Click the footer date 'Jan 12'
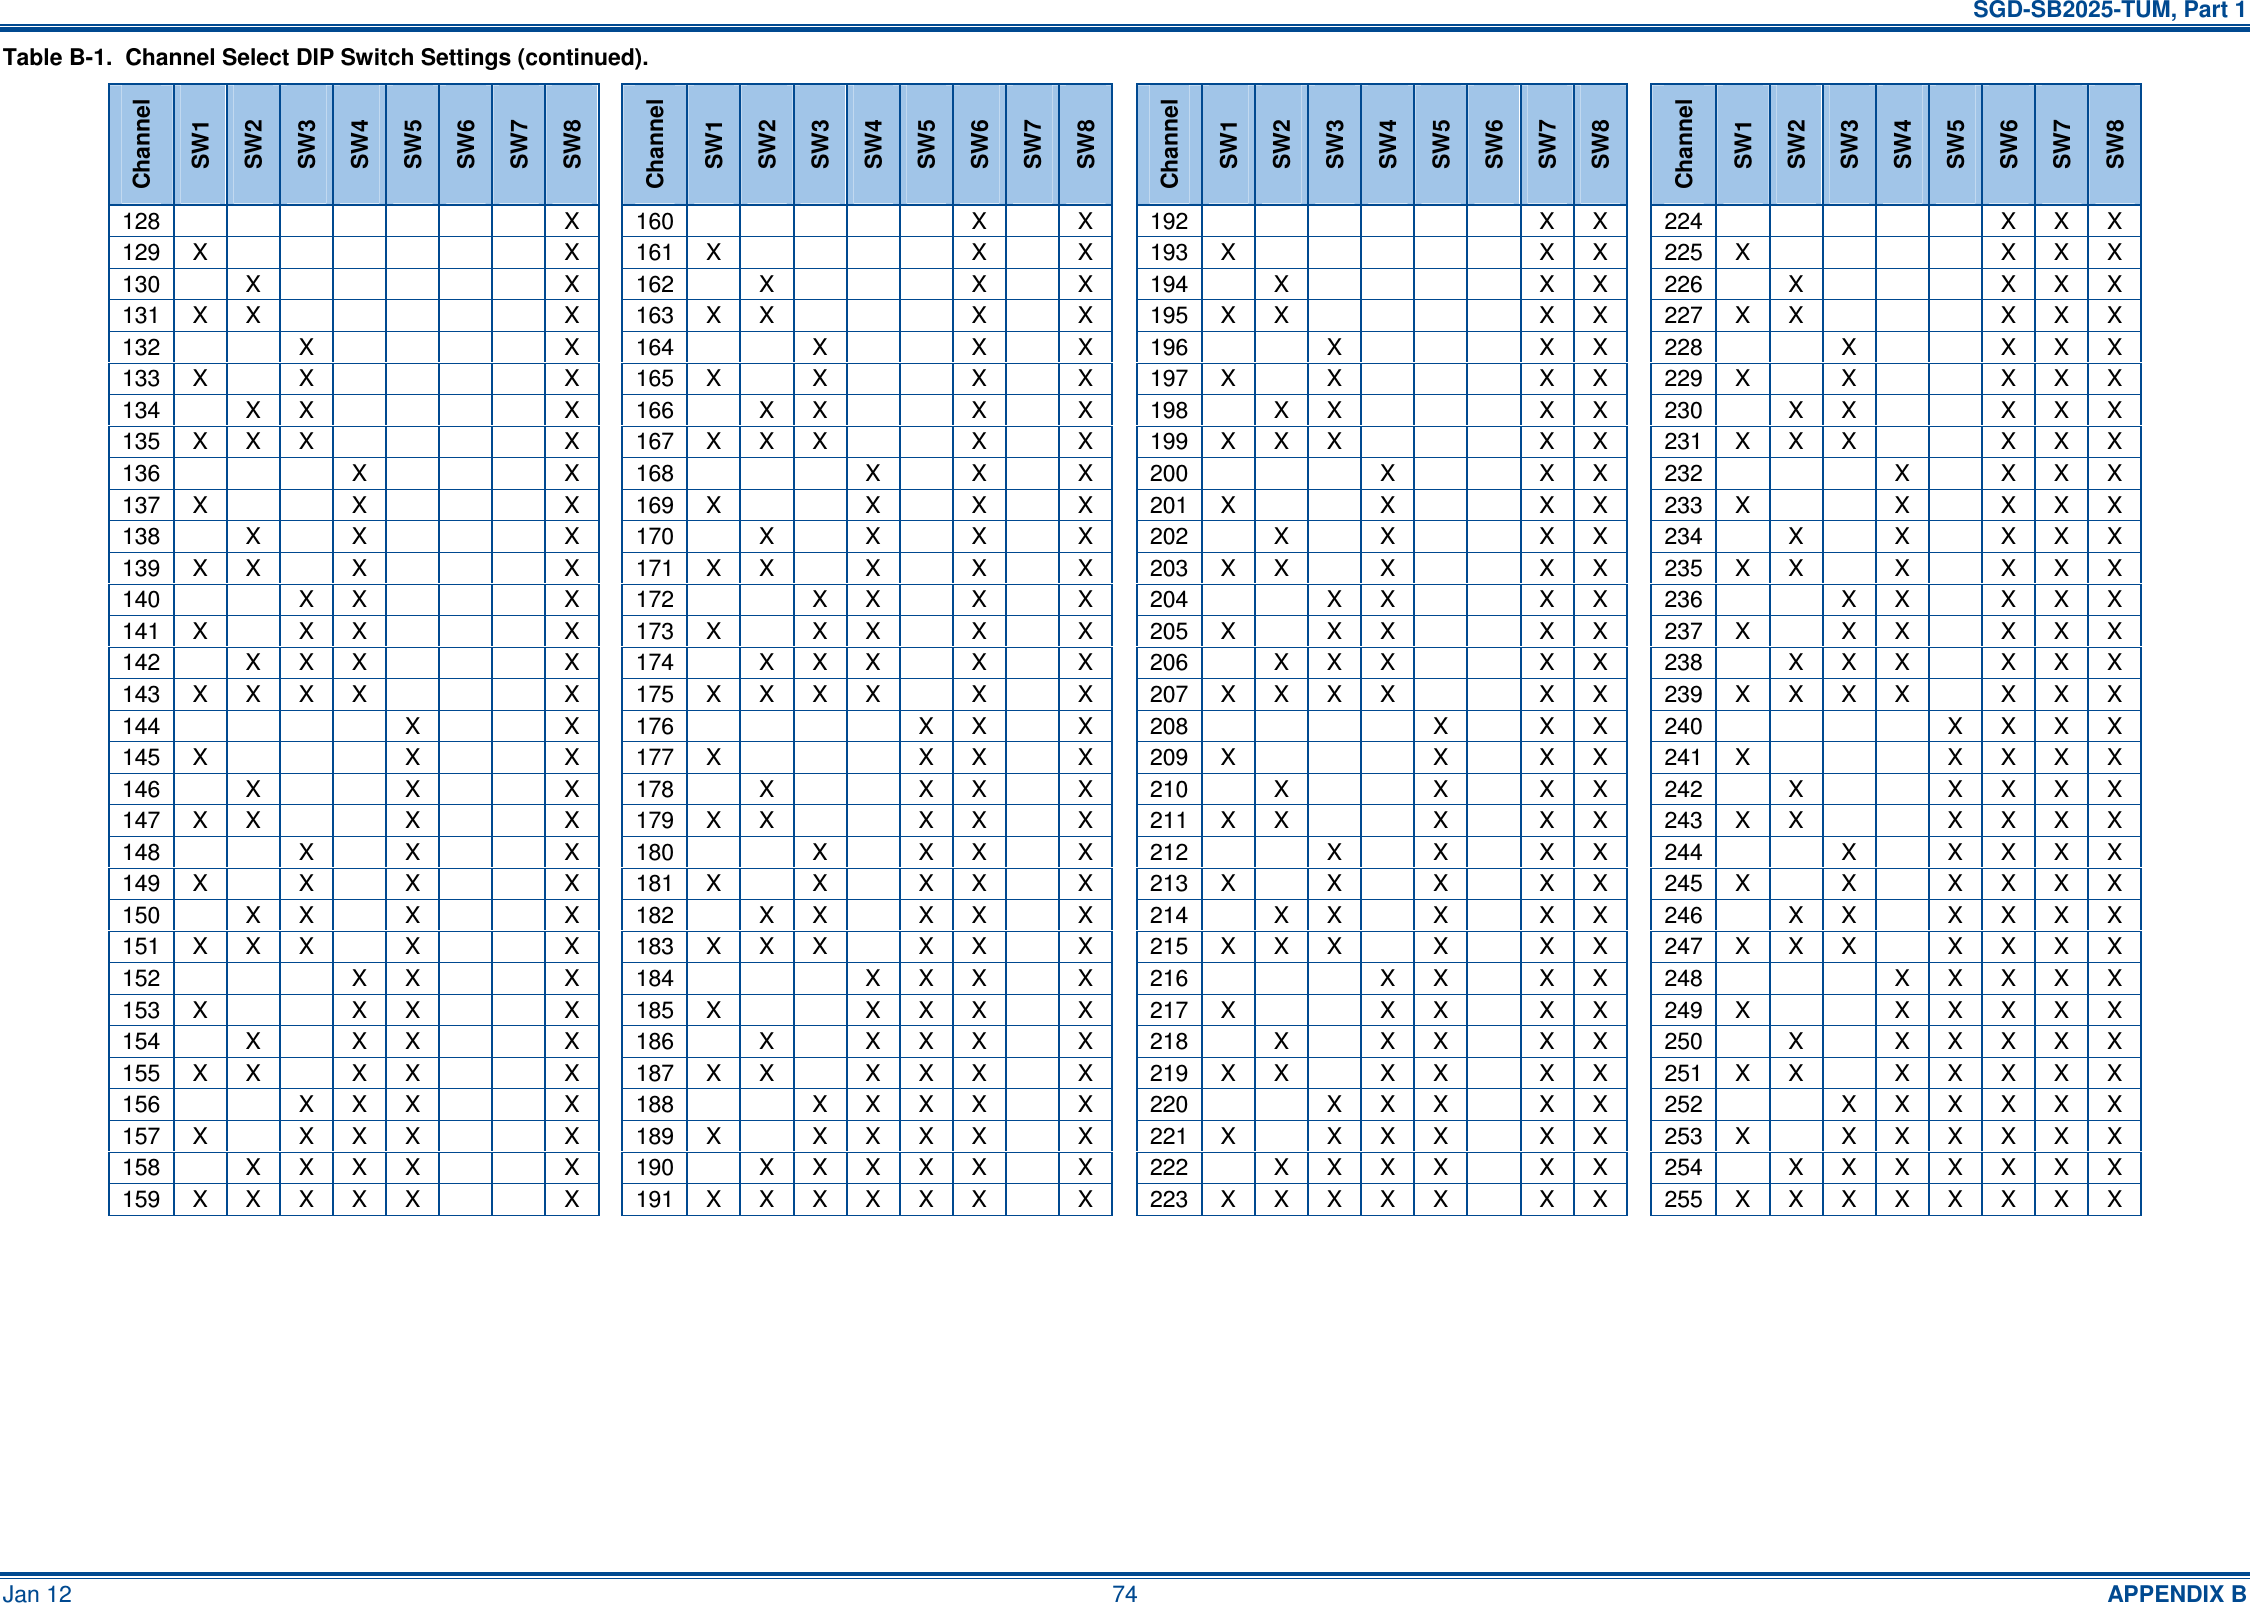The image size is (2250, 1603). tap(37, 1593)
